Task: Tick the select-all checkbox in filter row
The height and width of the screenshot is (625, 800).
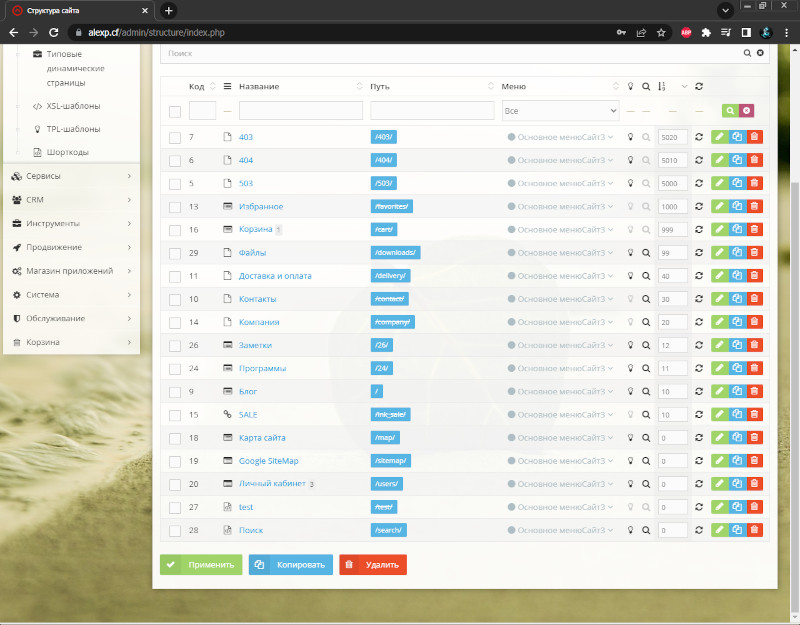Action: 175,112
